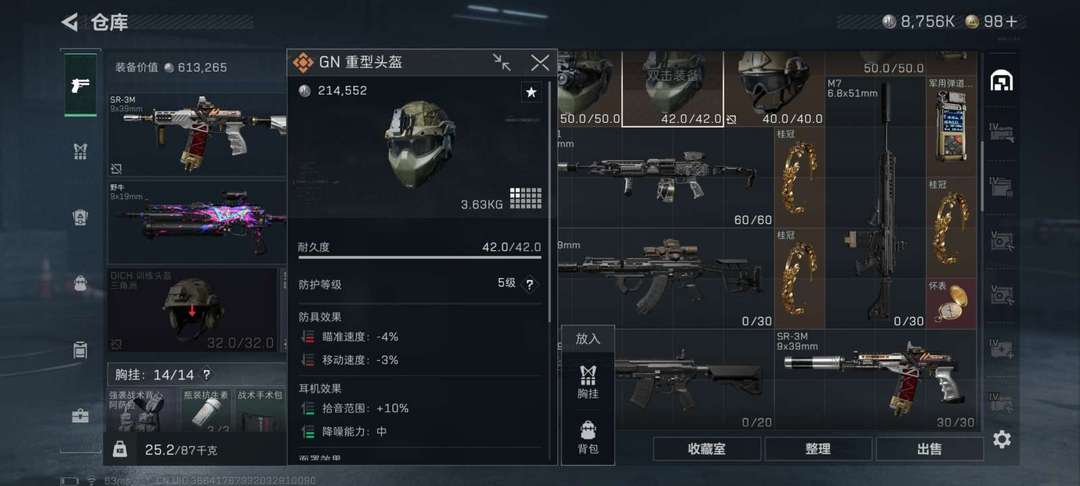Collapse the item detail panel with the arrows icon

pyautogui.click(x=502, y=63)
